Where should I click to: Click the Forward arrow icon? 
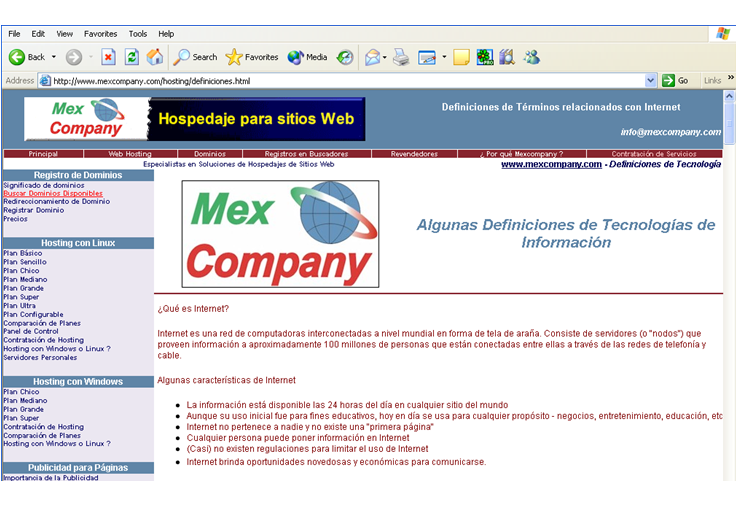click(x=73, y=57)
